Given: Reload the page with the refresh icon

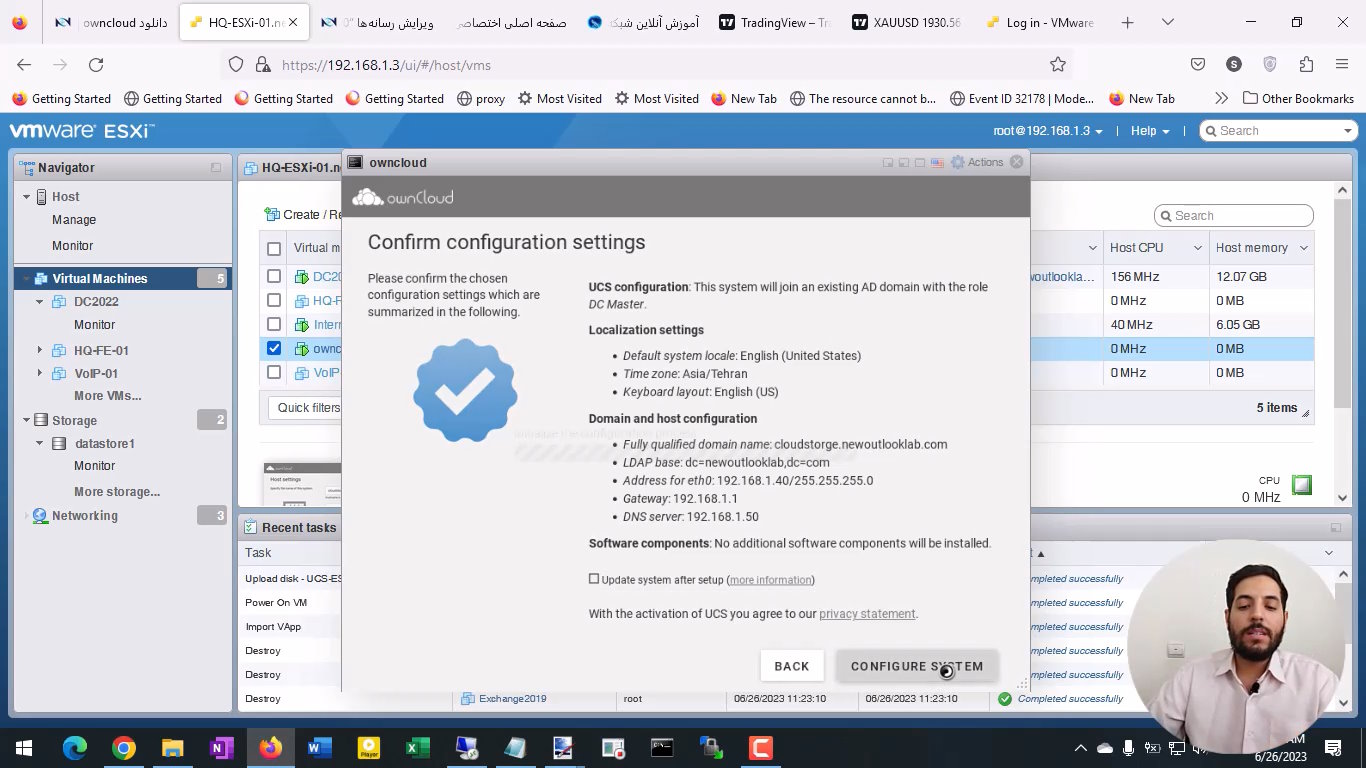Looking at the screenshot, I should tap(96, 65).
